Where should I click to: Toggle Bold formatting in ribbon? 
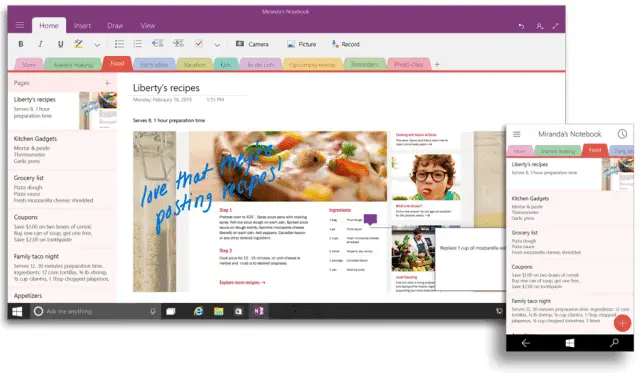point(21,44)
